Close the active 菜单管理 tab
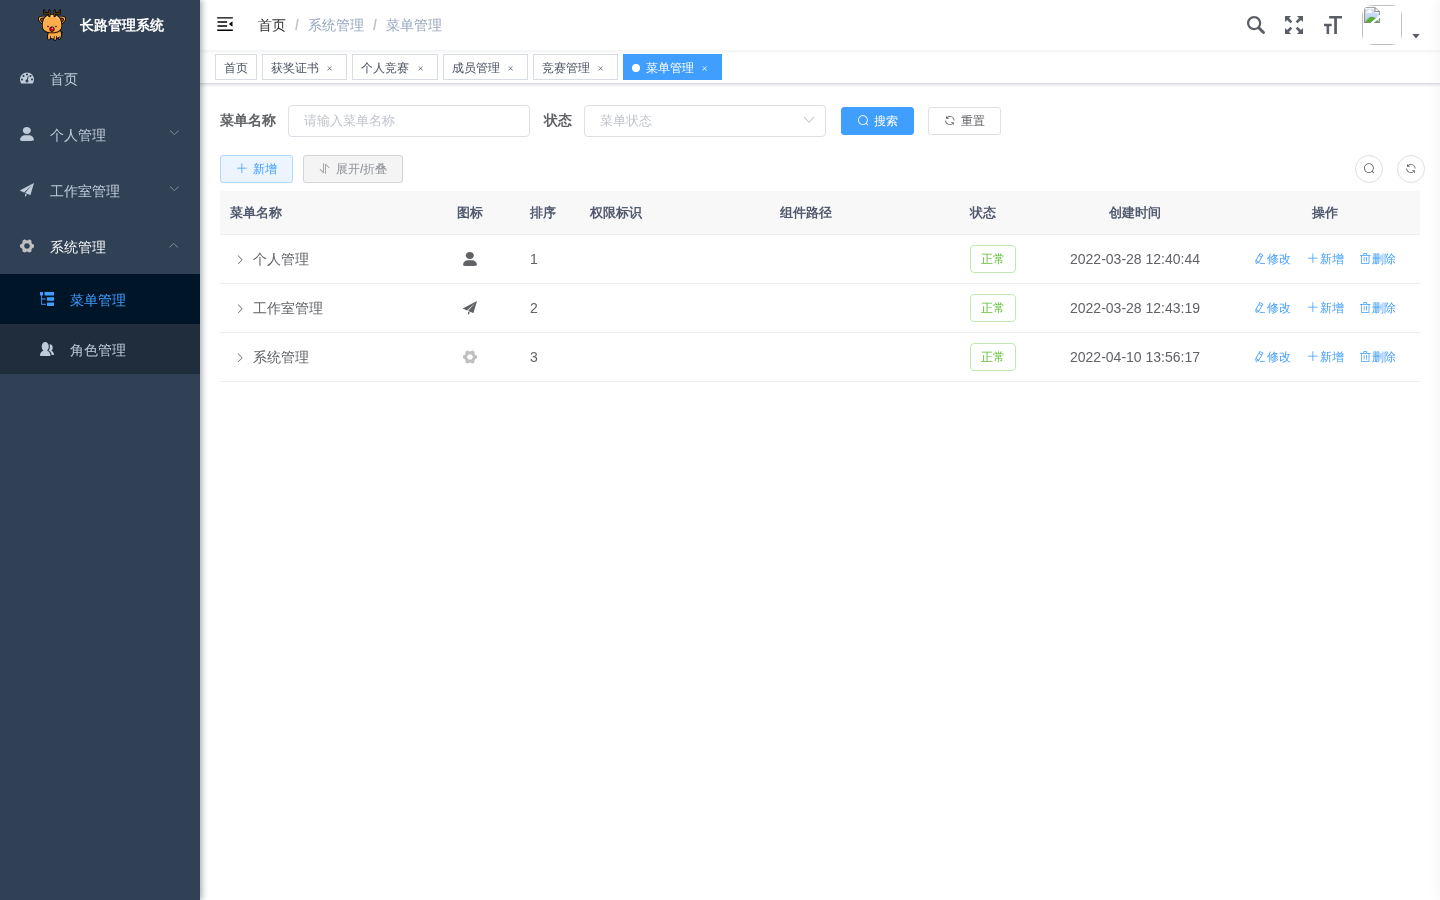 [x=705, y=68]
